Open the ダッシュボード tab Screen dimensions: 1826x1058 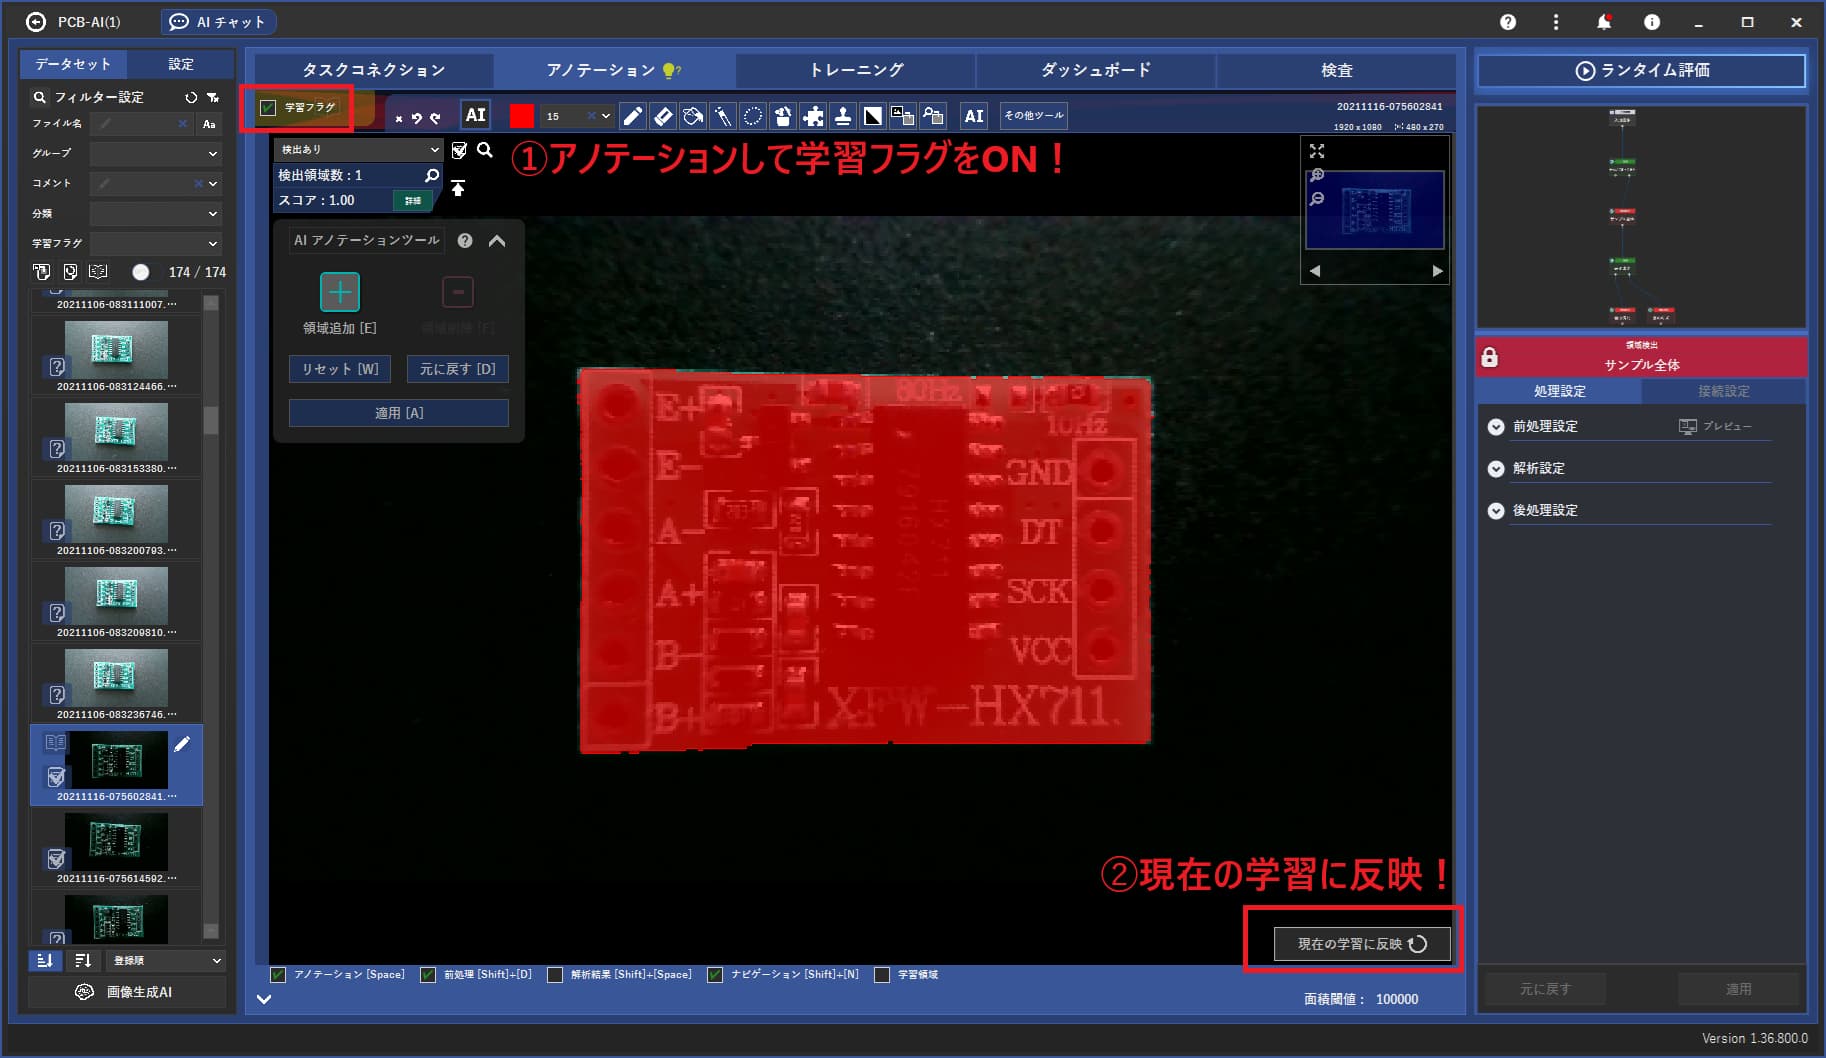[1096, 70]
